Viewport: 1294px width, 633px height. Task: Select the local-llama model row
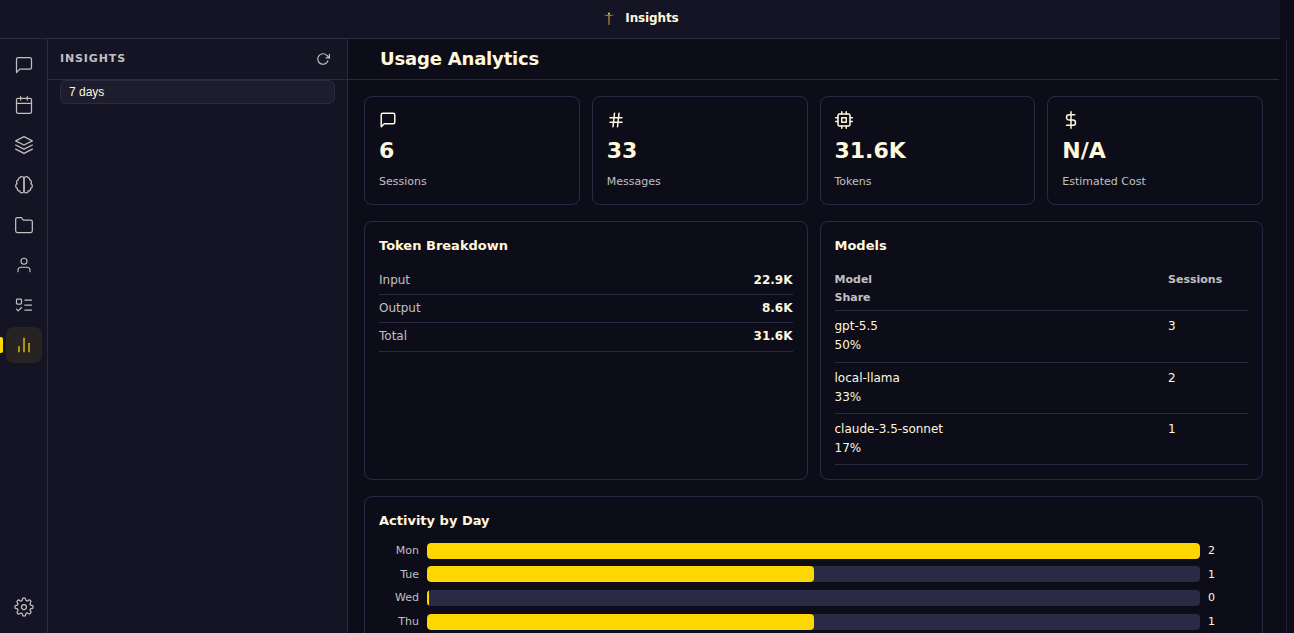[1041, 388]
